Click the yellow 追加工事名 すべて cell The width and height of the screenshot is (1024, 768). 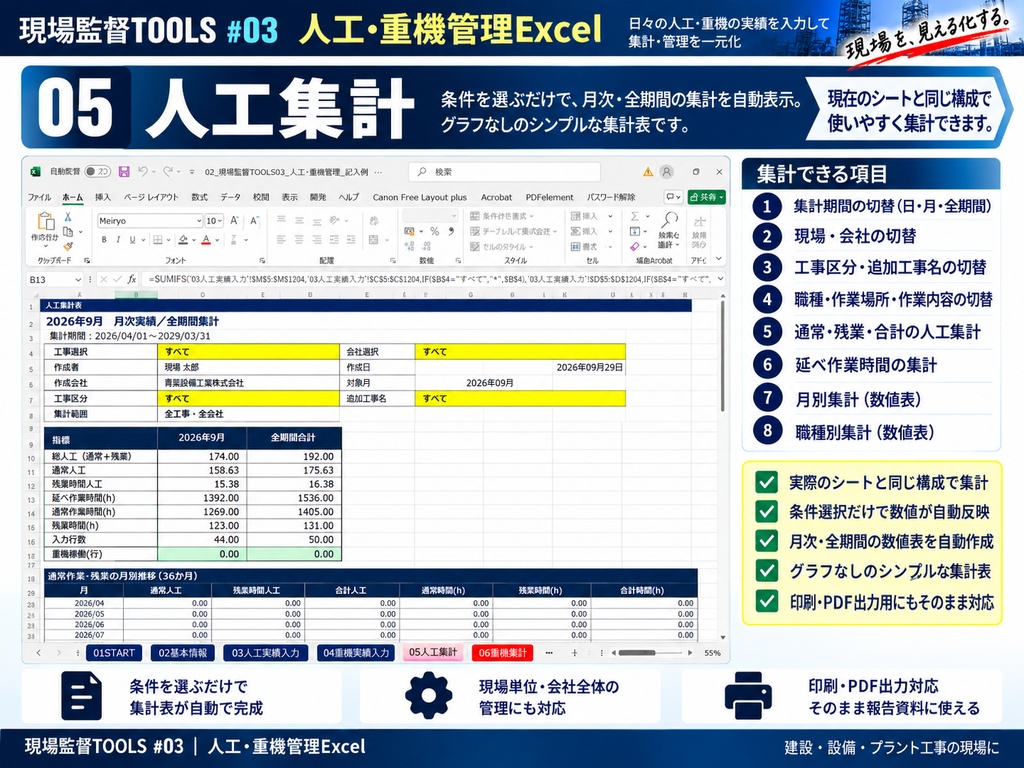[520, 398]
